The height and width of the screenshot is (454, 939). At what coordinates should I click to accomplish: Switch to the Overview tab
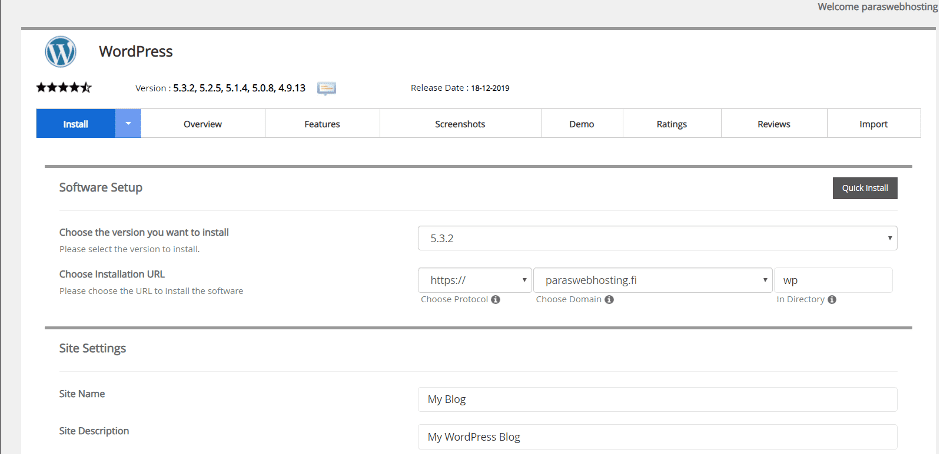click(x=203, y=124)
